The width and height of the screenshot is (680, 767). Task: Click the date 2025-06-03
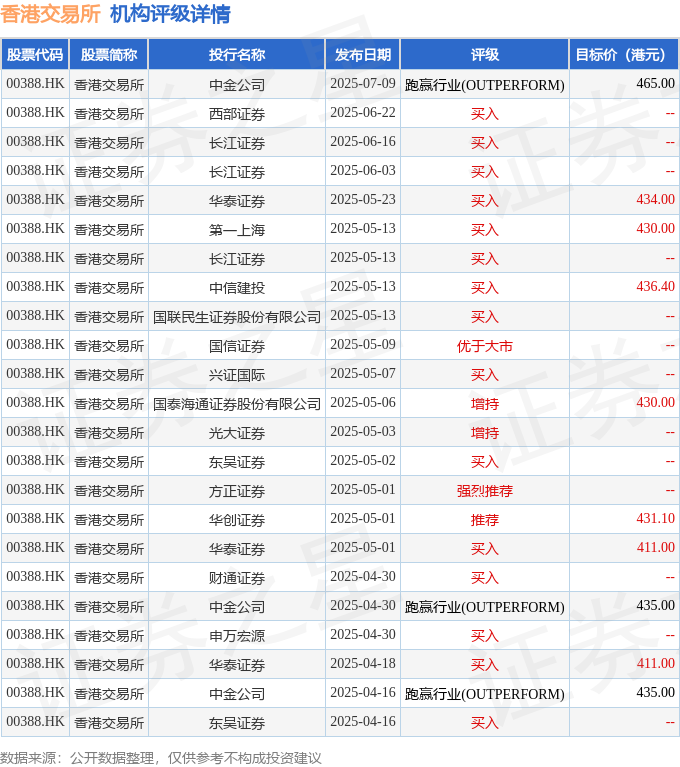pos(363,170)
